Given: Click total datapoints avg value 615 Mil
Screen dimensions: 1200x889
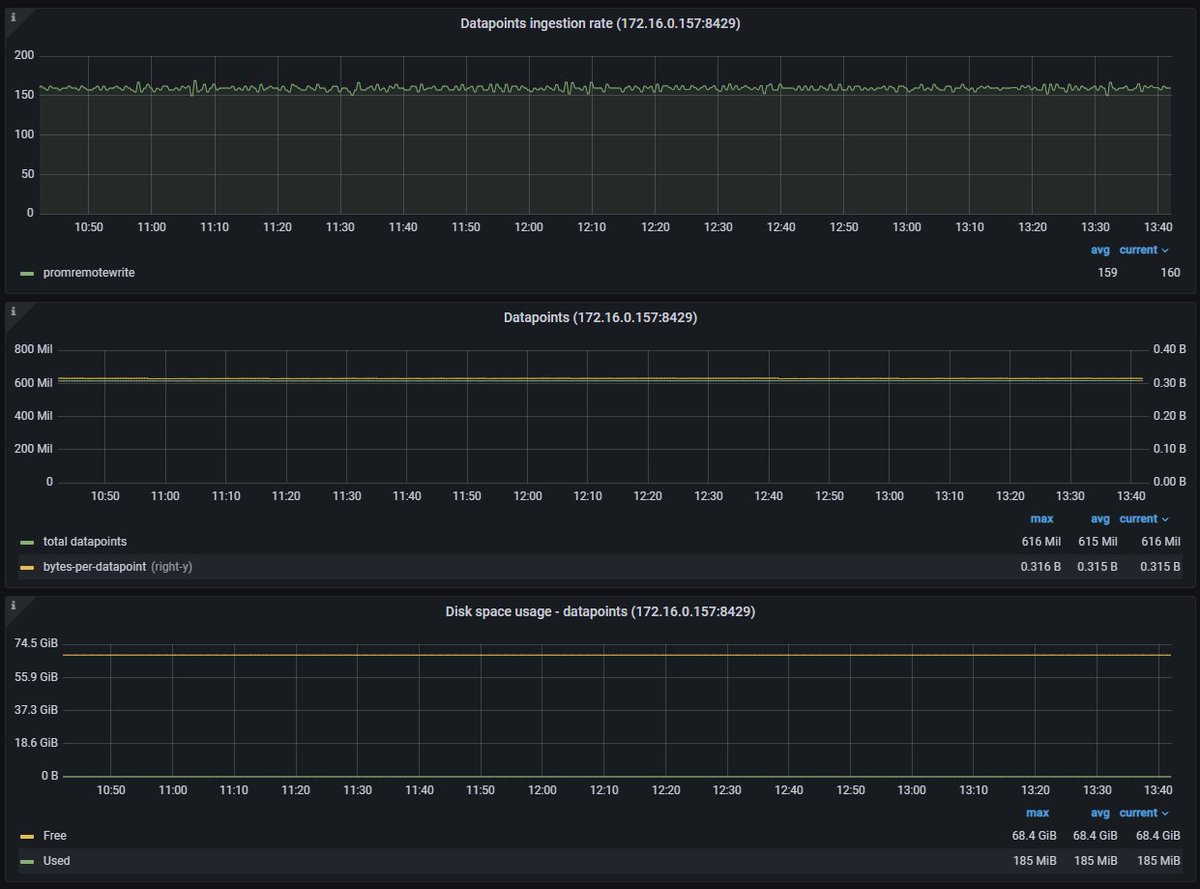Looking at the screenshot, I should pos(1097,542).
